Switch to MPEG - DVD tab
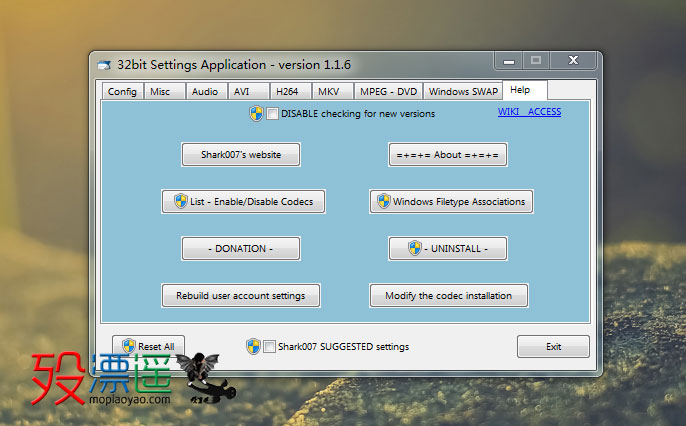Screen dimensions: 686x426 click(388, 91)
